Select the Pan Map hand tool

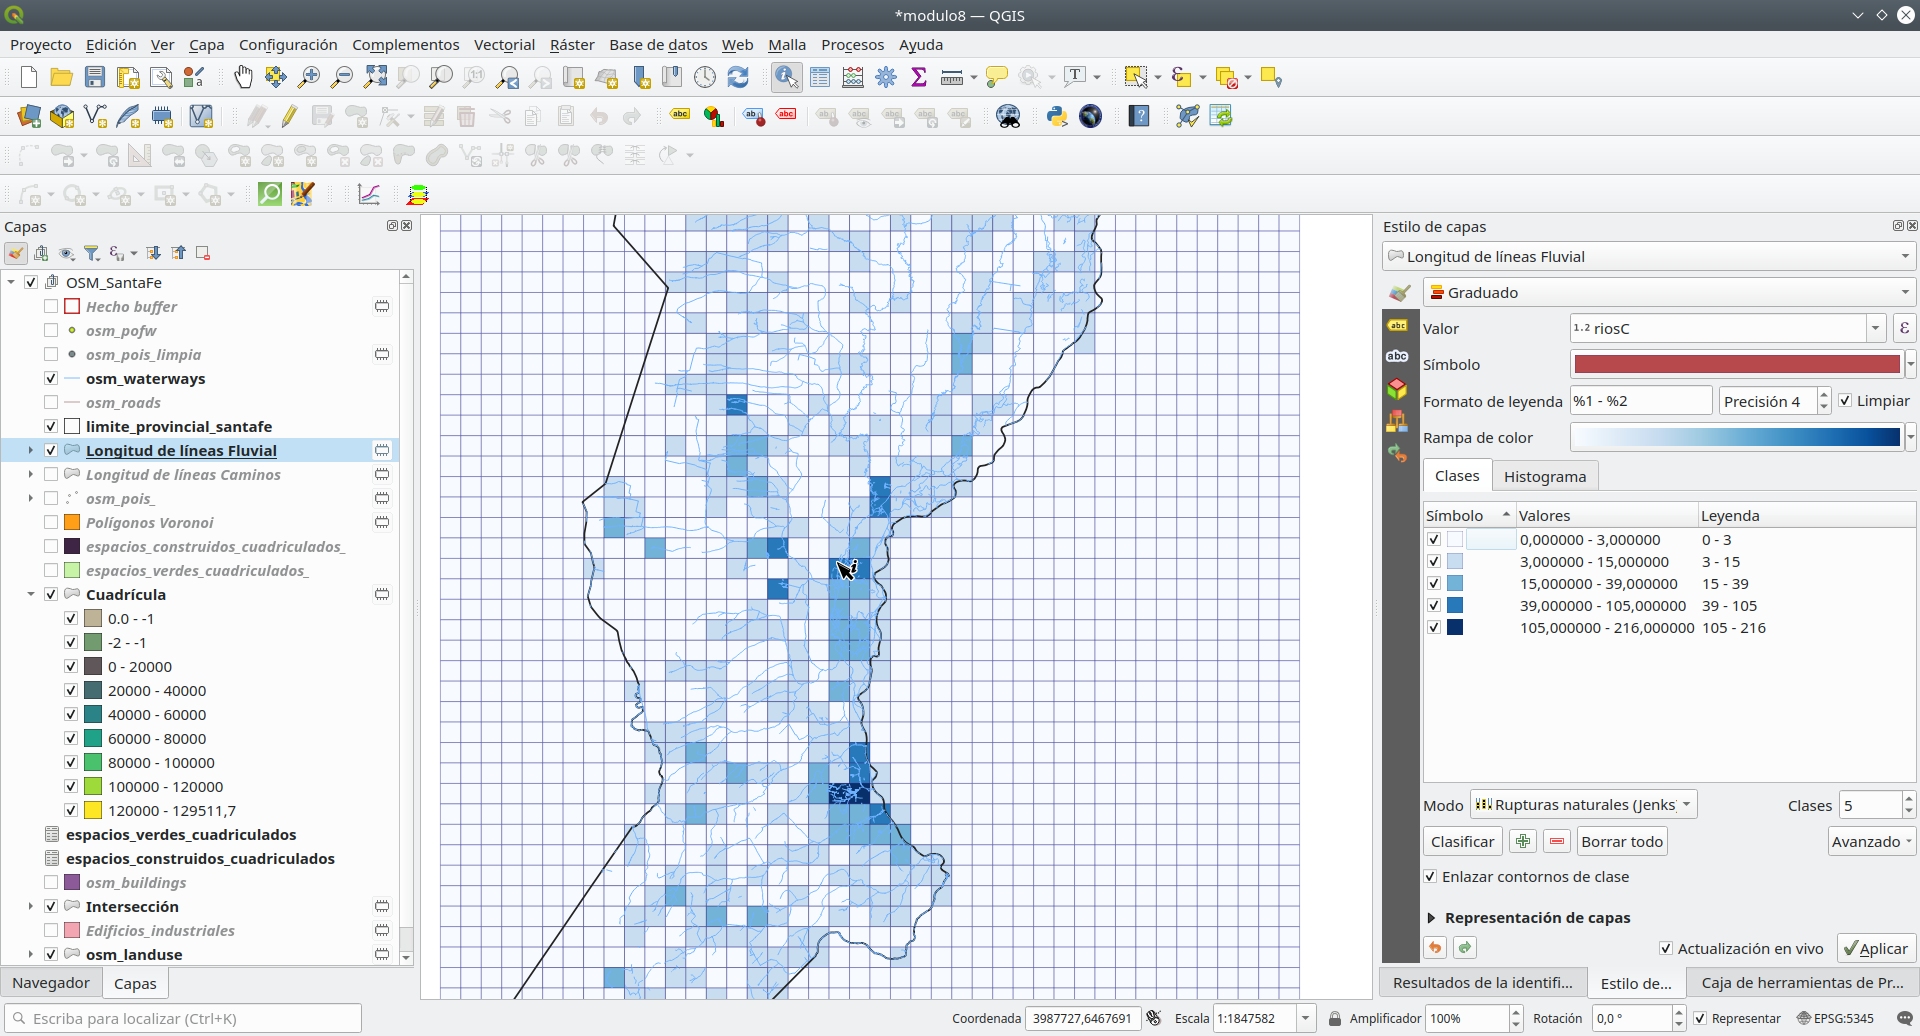[243, 77]
